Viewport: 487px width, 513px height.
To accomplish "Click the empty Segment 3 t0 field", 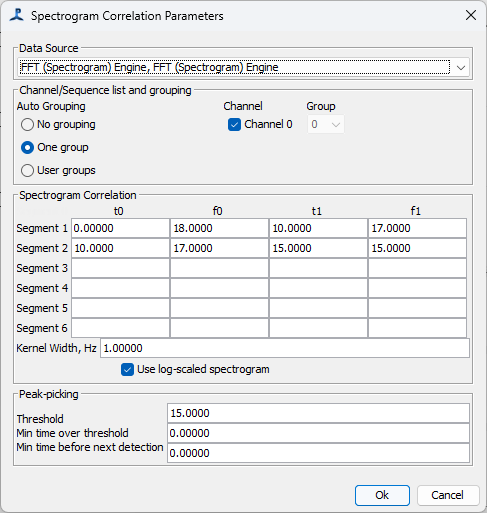I will tap(120, 268).
